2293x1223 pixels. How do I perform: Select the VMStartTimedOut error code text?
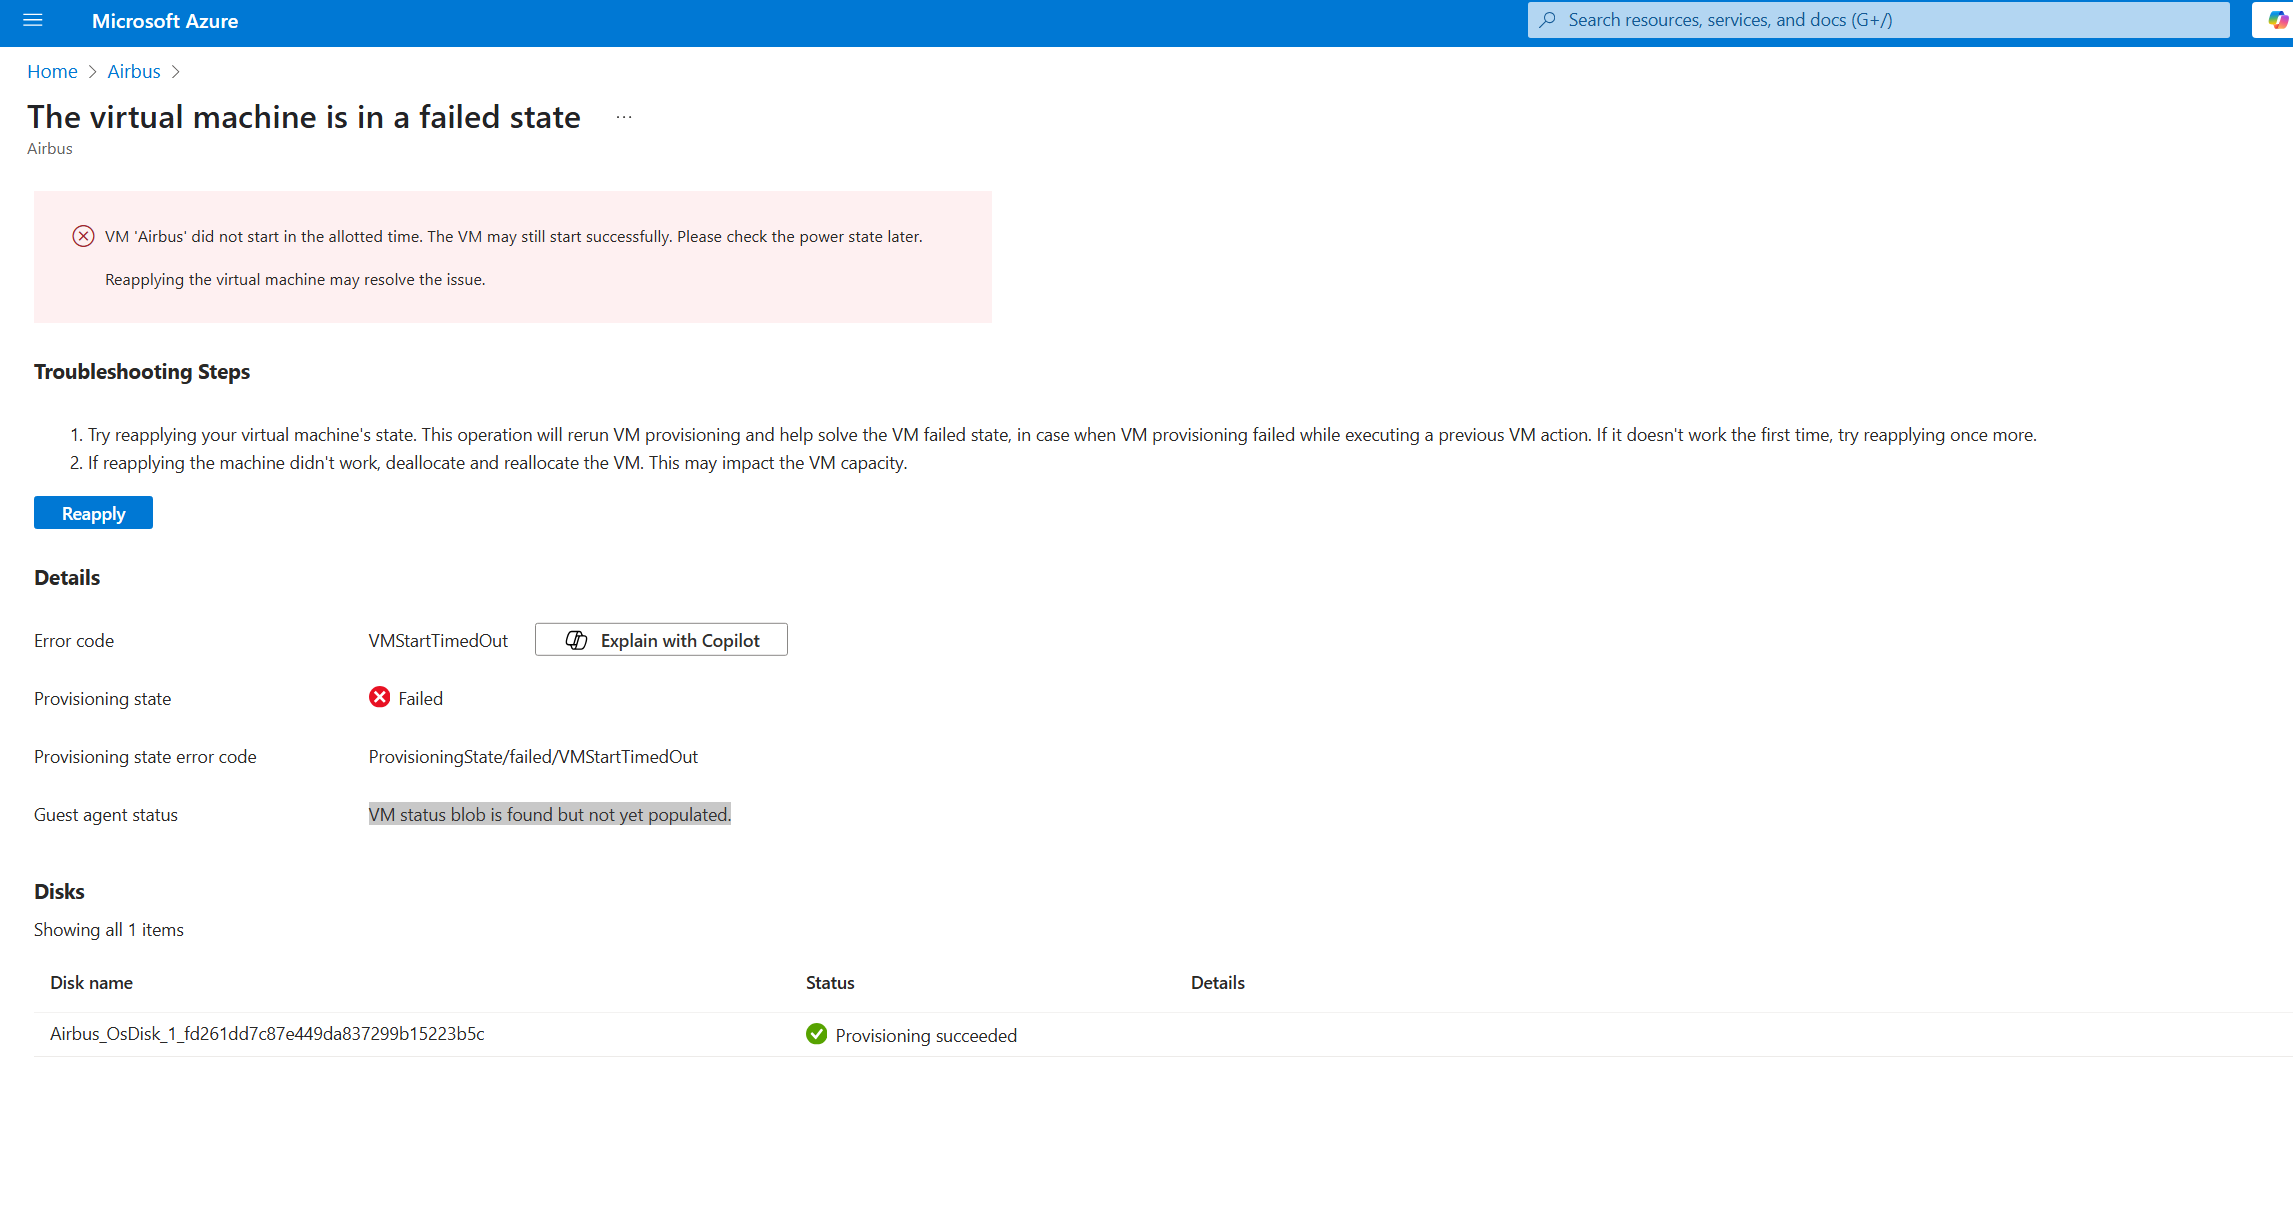[x=438, y=640]
